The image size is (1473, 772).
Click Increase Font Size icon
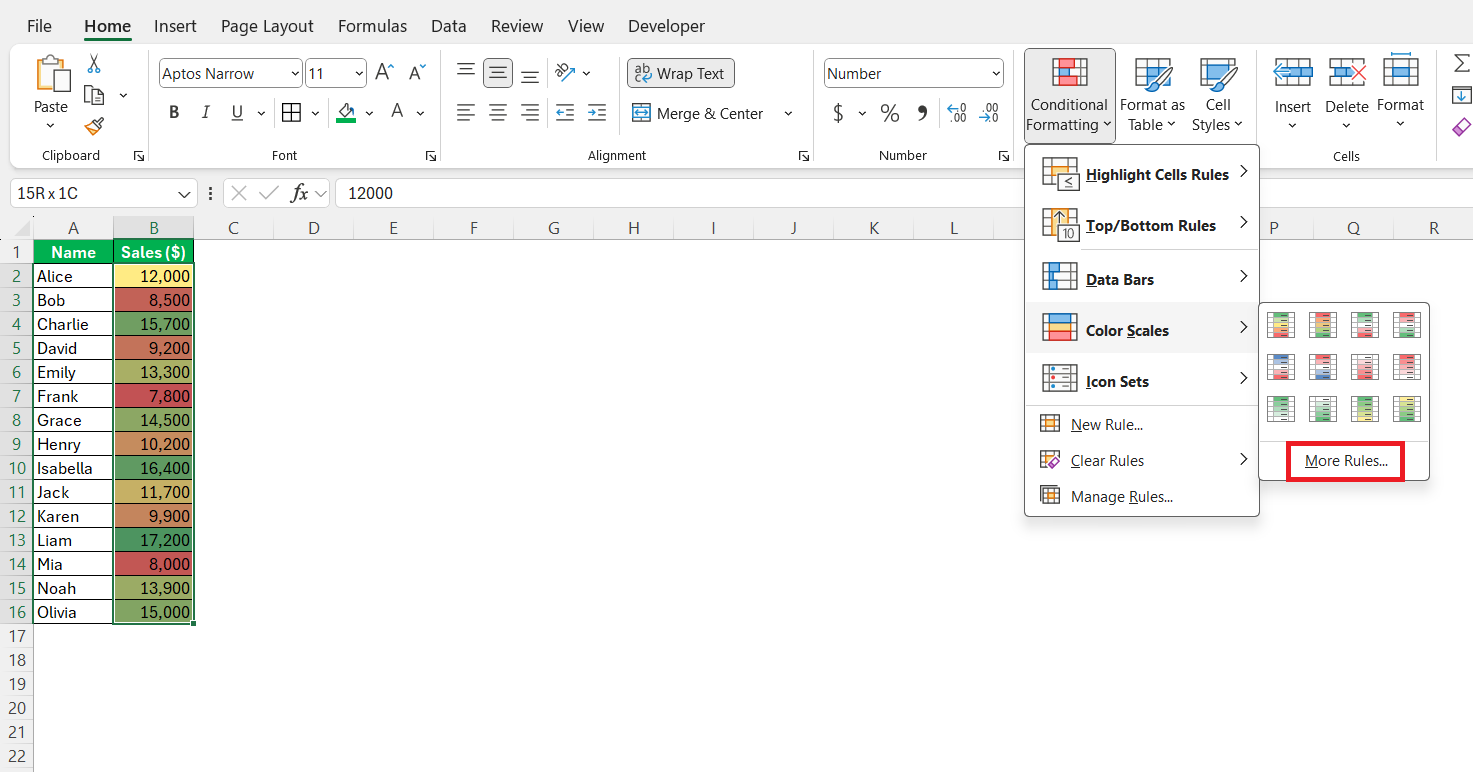(384, 73)
